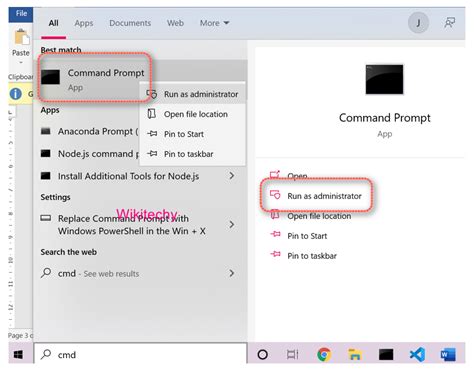Open the Web search tab
This screenshot has width=474, height=372.
pyautogui.click(x=175, y=23)
